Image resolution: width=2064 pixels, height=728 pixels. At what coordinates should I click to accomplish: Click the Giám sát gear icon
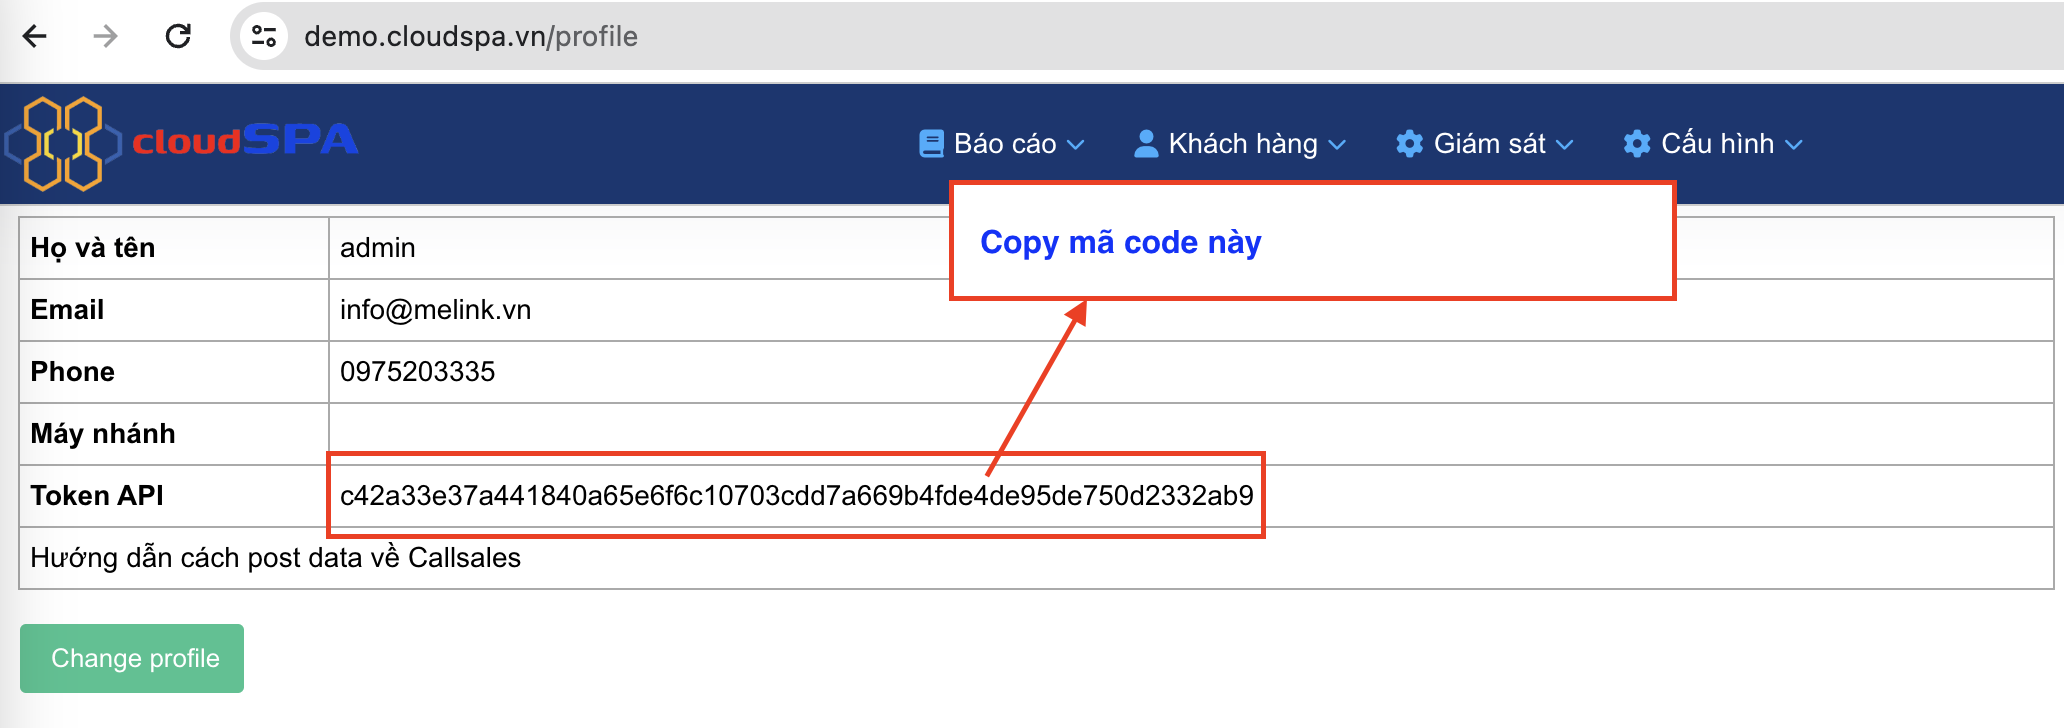click(1410, 144)
